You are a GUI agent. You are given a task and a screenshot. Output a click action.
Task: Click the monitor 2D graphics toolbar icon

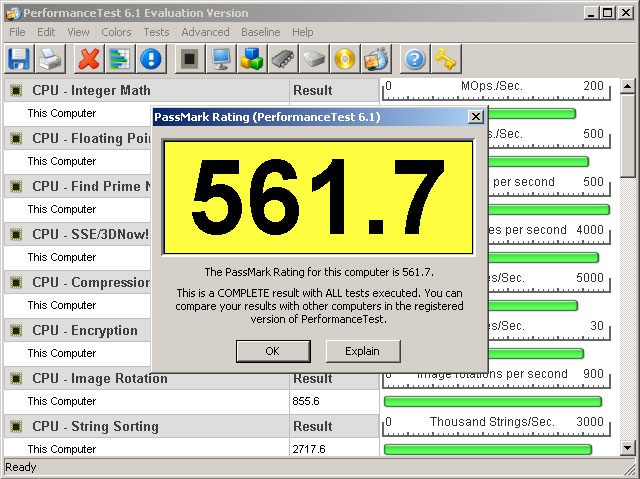[221, 59]
